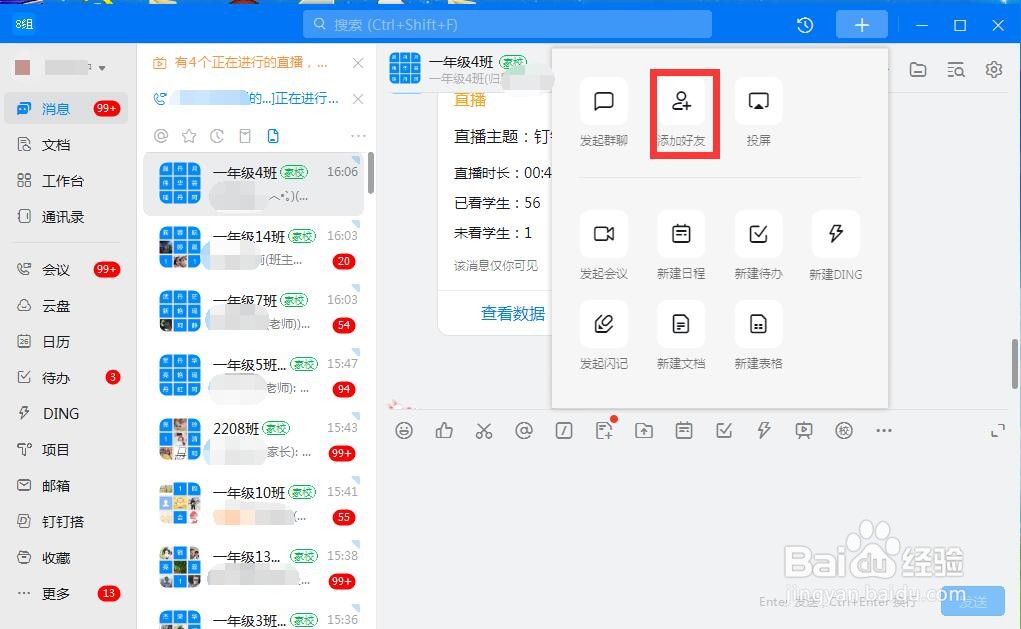Open the 一年级10班 conversation
The image size is (1021, 629).
pyautogui.click(x=253, y=503)
